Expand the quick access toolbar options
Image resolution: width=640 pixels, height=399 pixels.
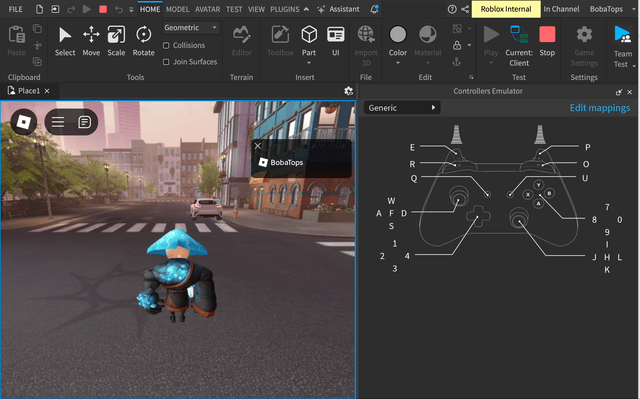(x=131, y=9)
